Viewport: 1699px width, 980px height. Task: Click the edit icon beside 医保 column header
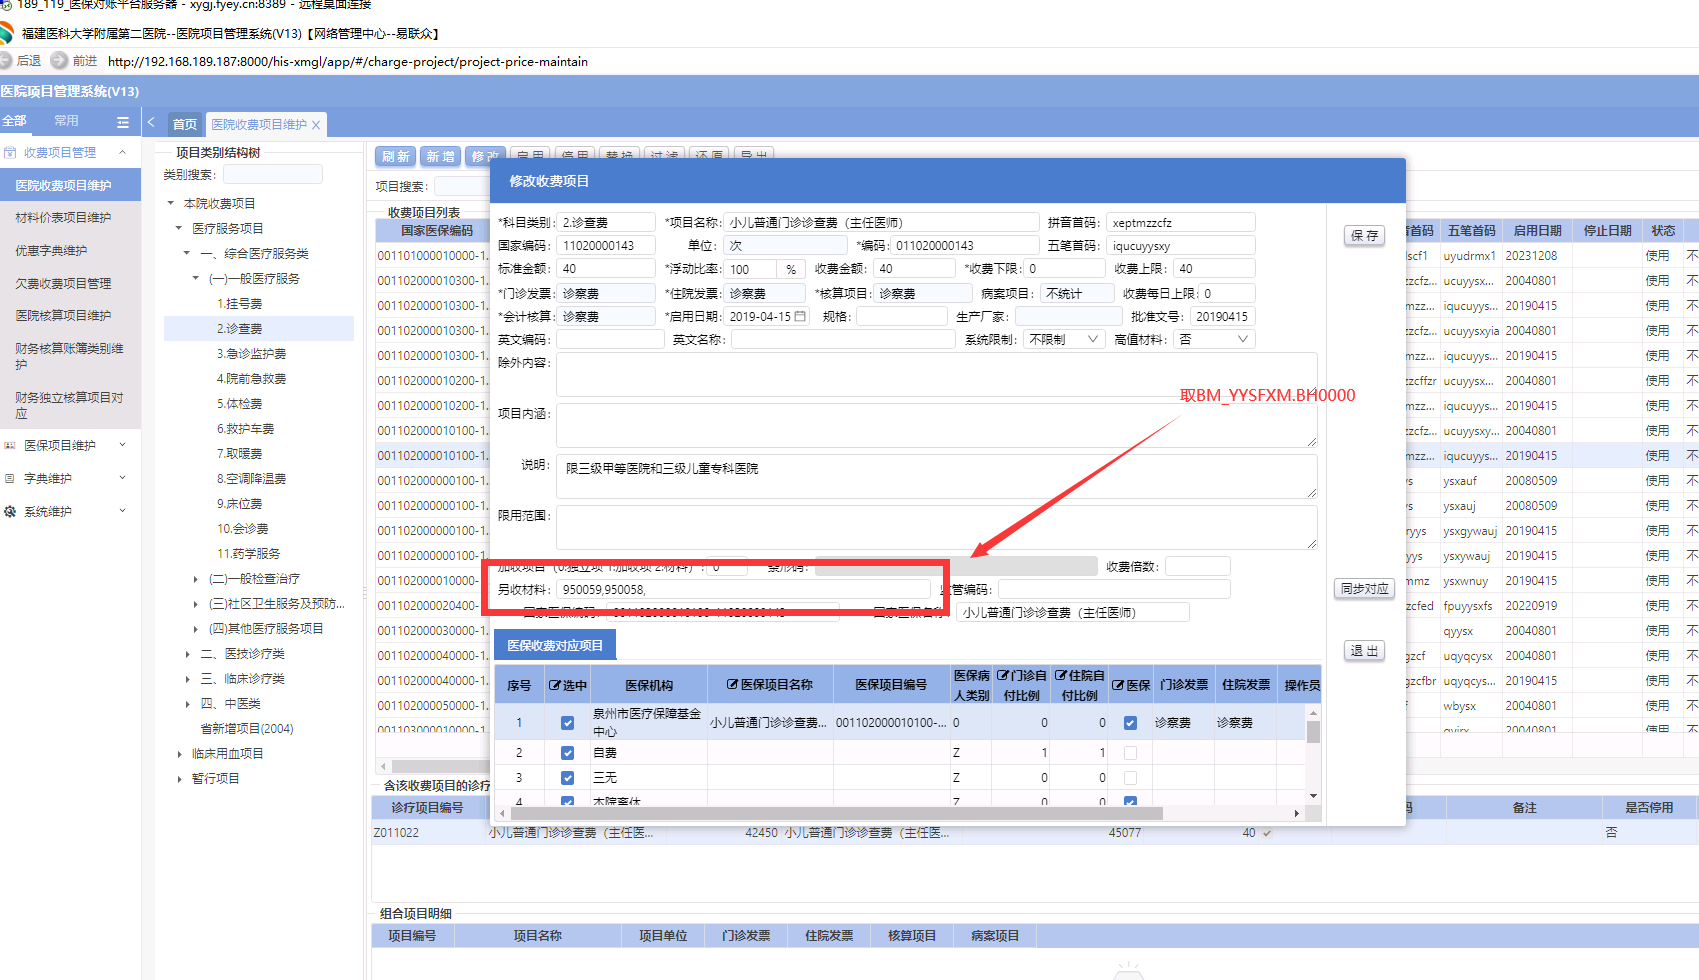coord(1118,686)
